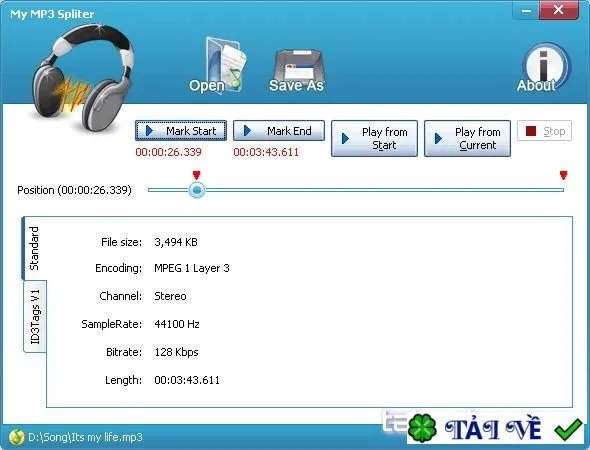The width and height of the screenshot is (590, 450).
Task: Click the music icon in status bar
Action: (17, 437)
